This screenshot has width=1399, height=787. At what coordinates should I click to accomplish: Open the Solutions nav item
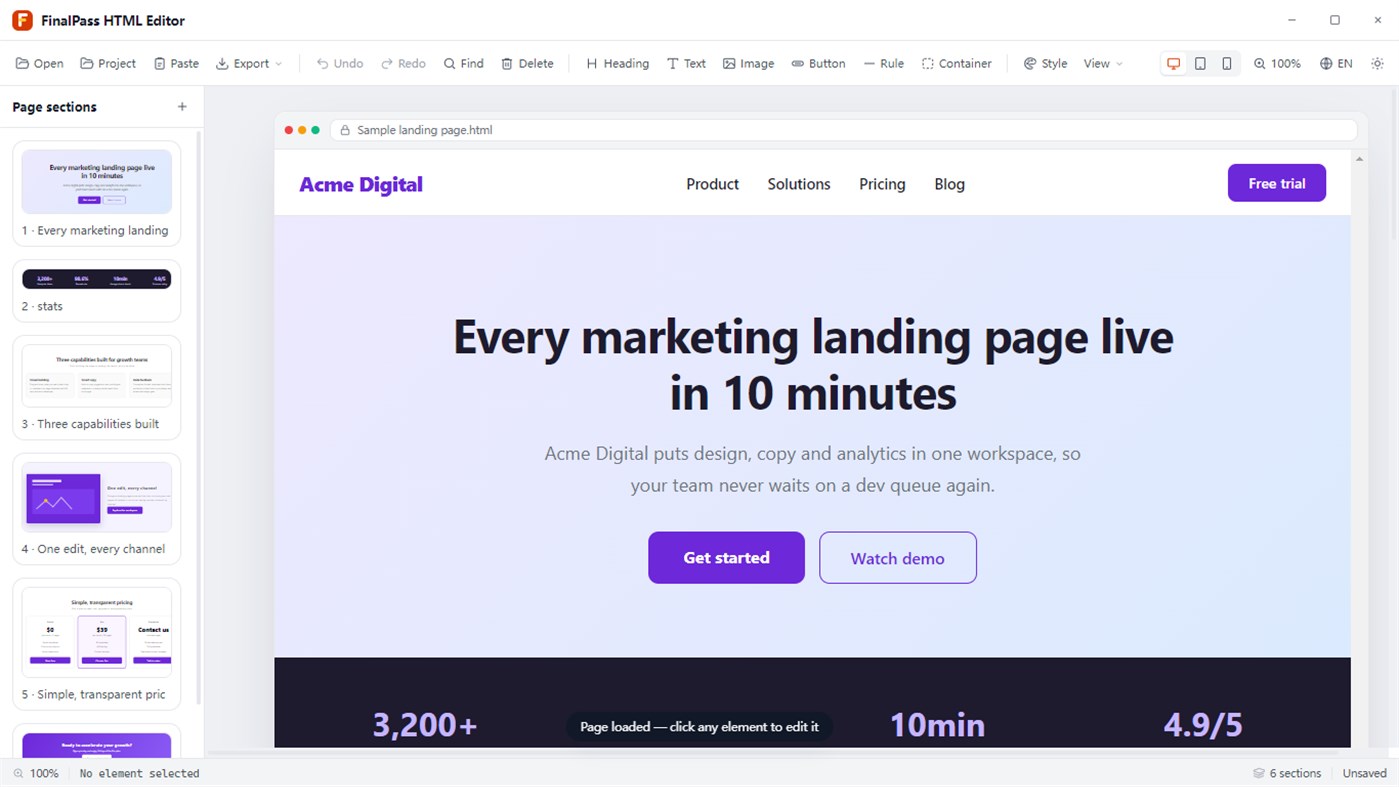point(799,184)
